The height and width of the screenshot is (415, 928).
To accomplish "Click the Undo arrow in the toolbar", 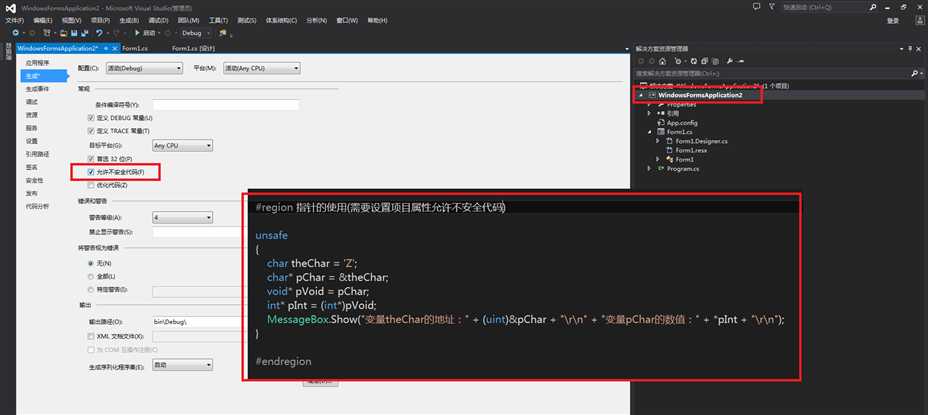I will [99, 33].
